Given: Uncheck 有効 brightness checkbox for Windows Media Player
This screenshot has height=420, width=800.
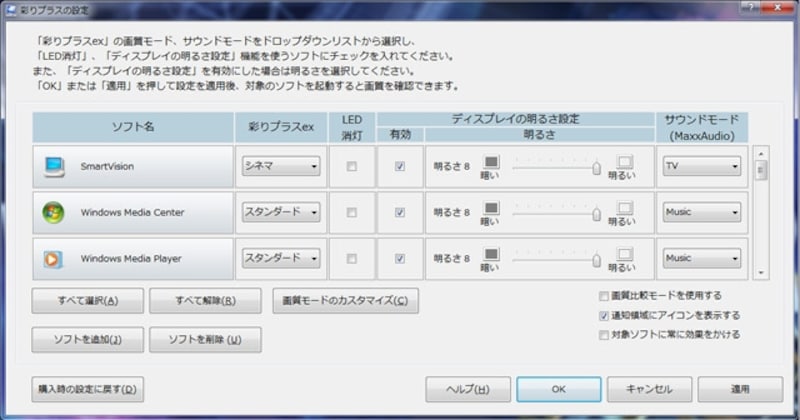Looking at the screenshot, I should click(400, 259).
